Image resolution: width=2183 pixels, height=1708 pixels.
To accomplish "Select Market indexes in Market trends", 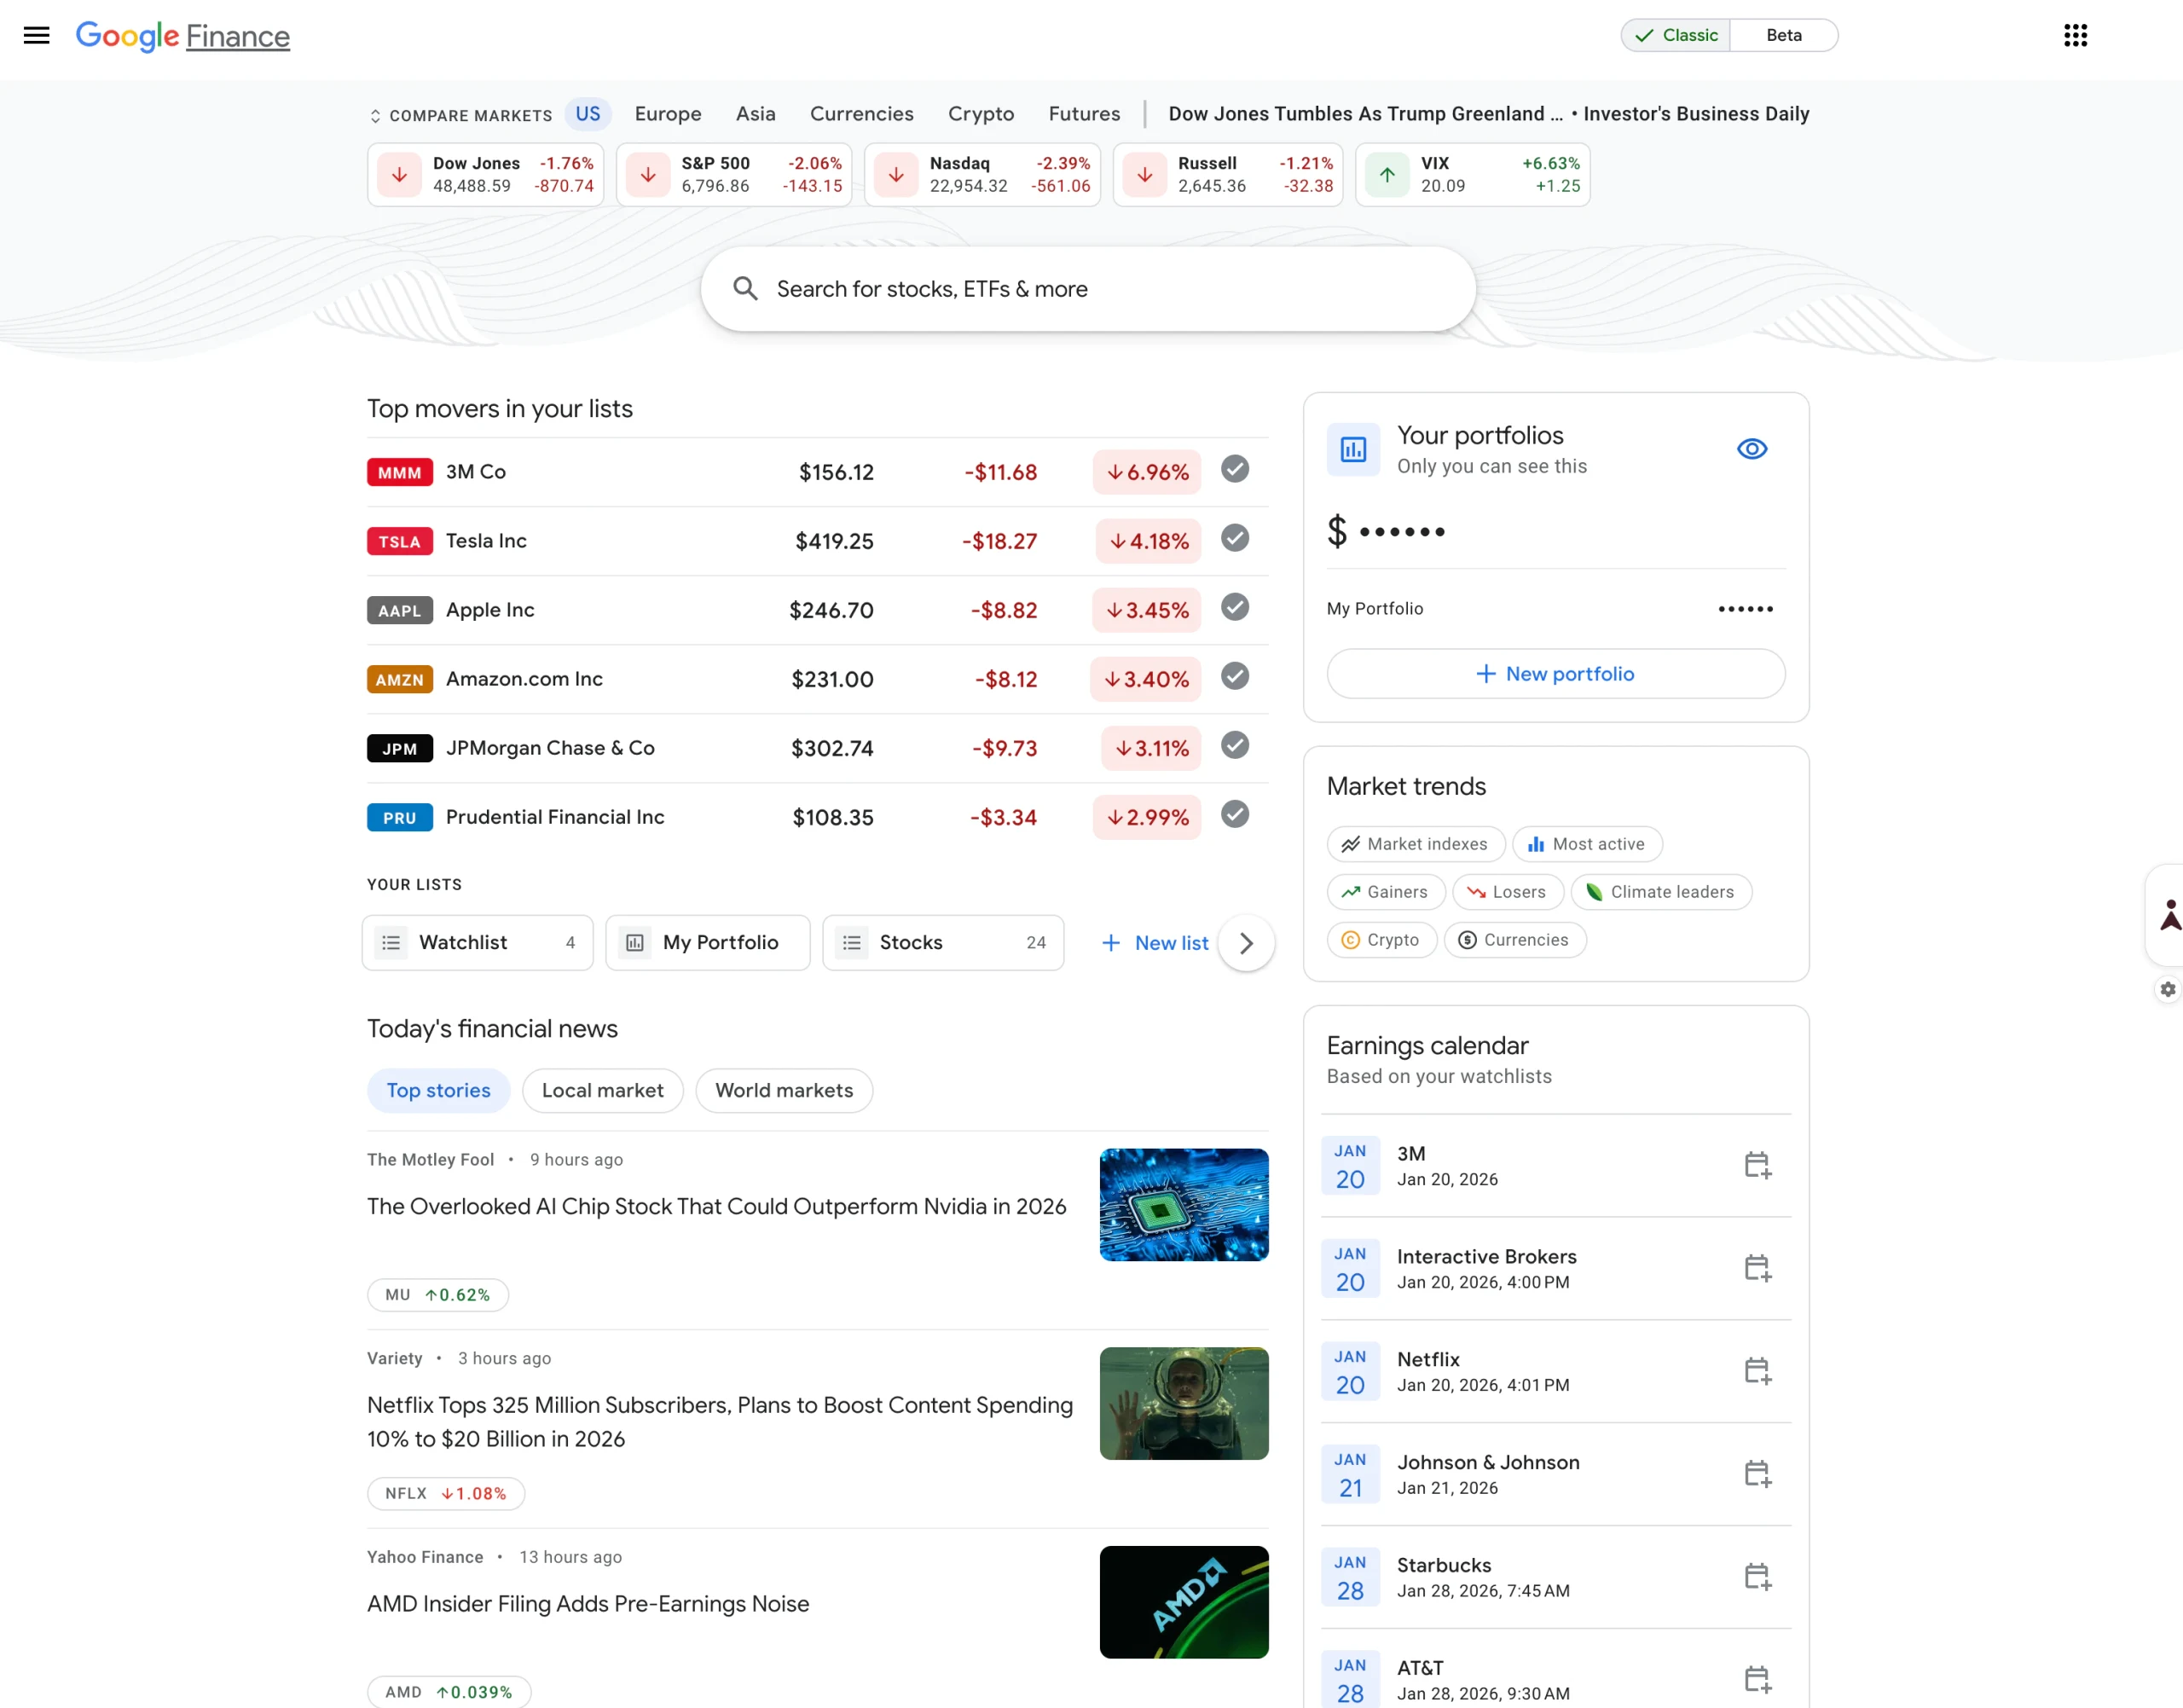I will (x=1415, y=843).
